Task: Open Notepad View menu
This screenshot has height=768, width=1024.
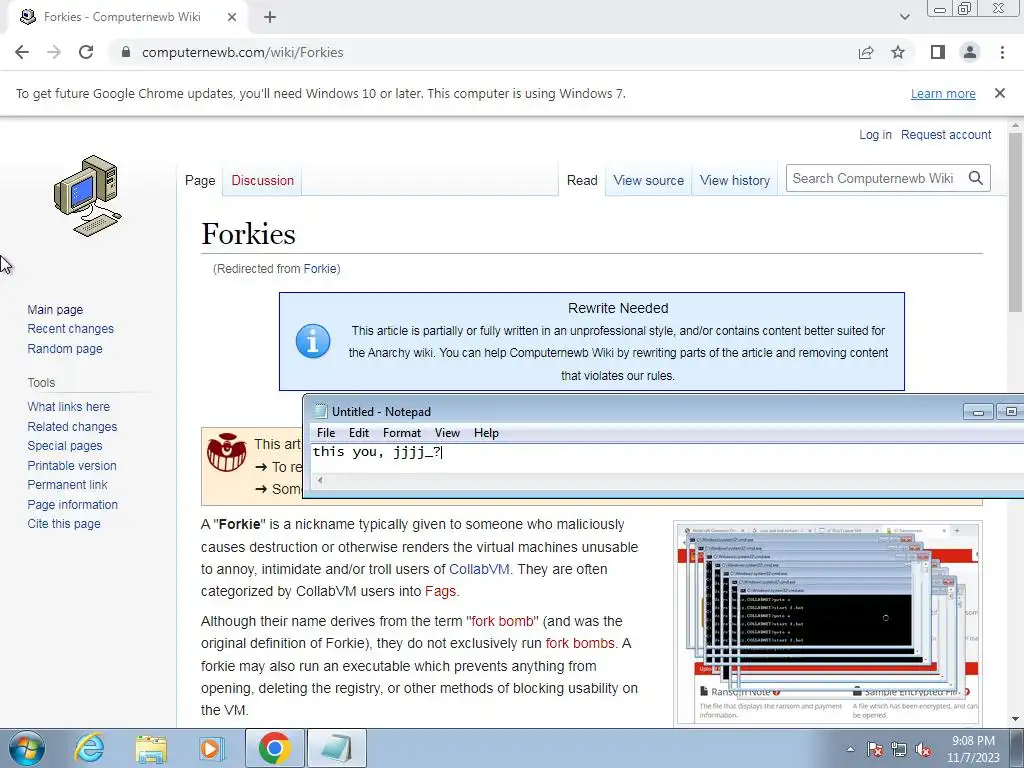Action: click(x=447, y=432)
